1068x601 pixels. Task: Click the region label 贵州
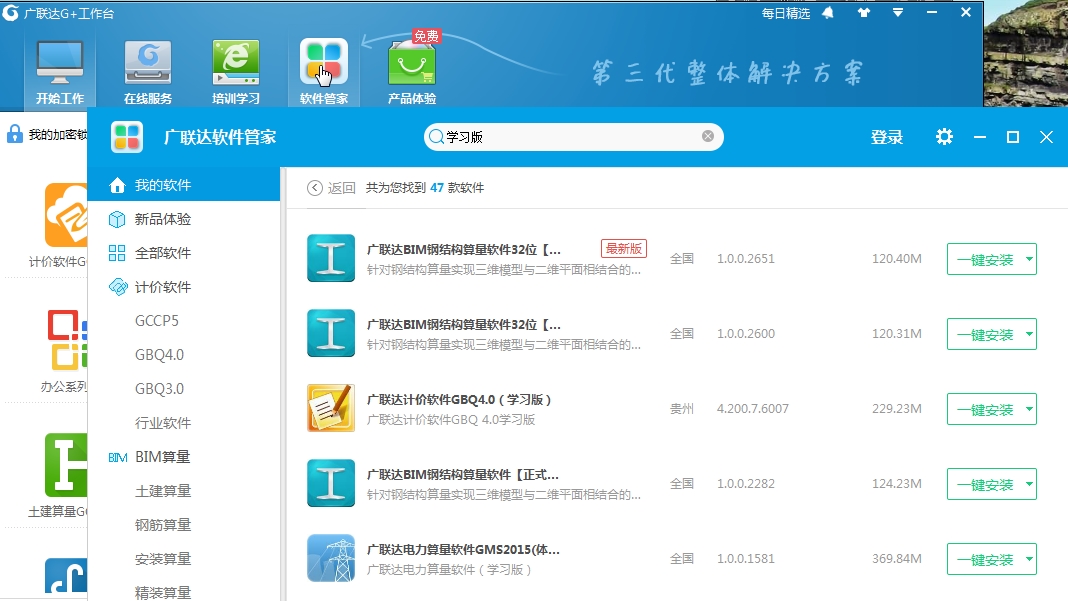(x=682, y=408)
